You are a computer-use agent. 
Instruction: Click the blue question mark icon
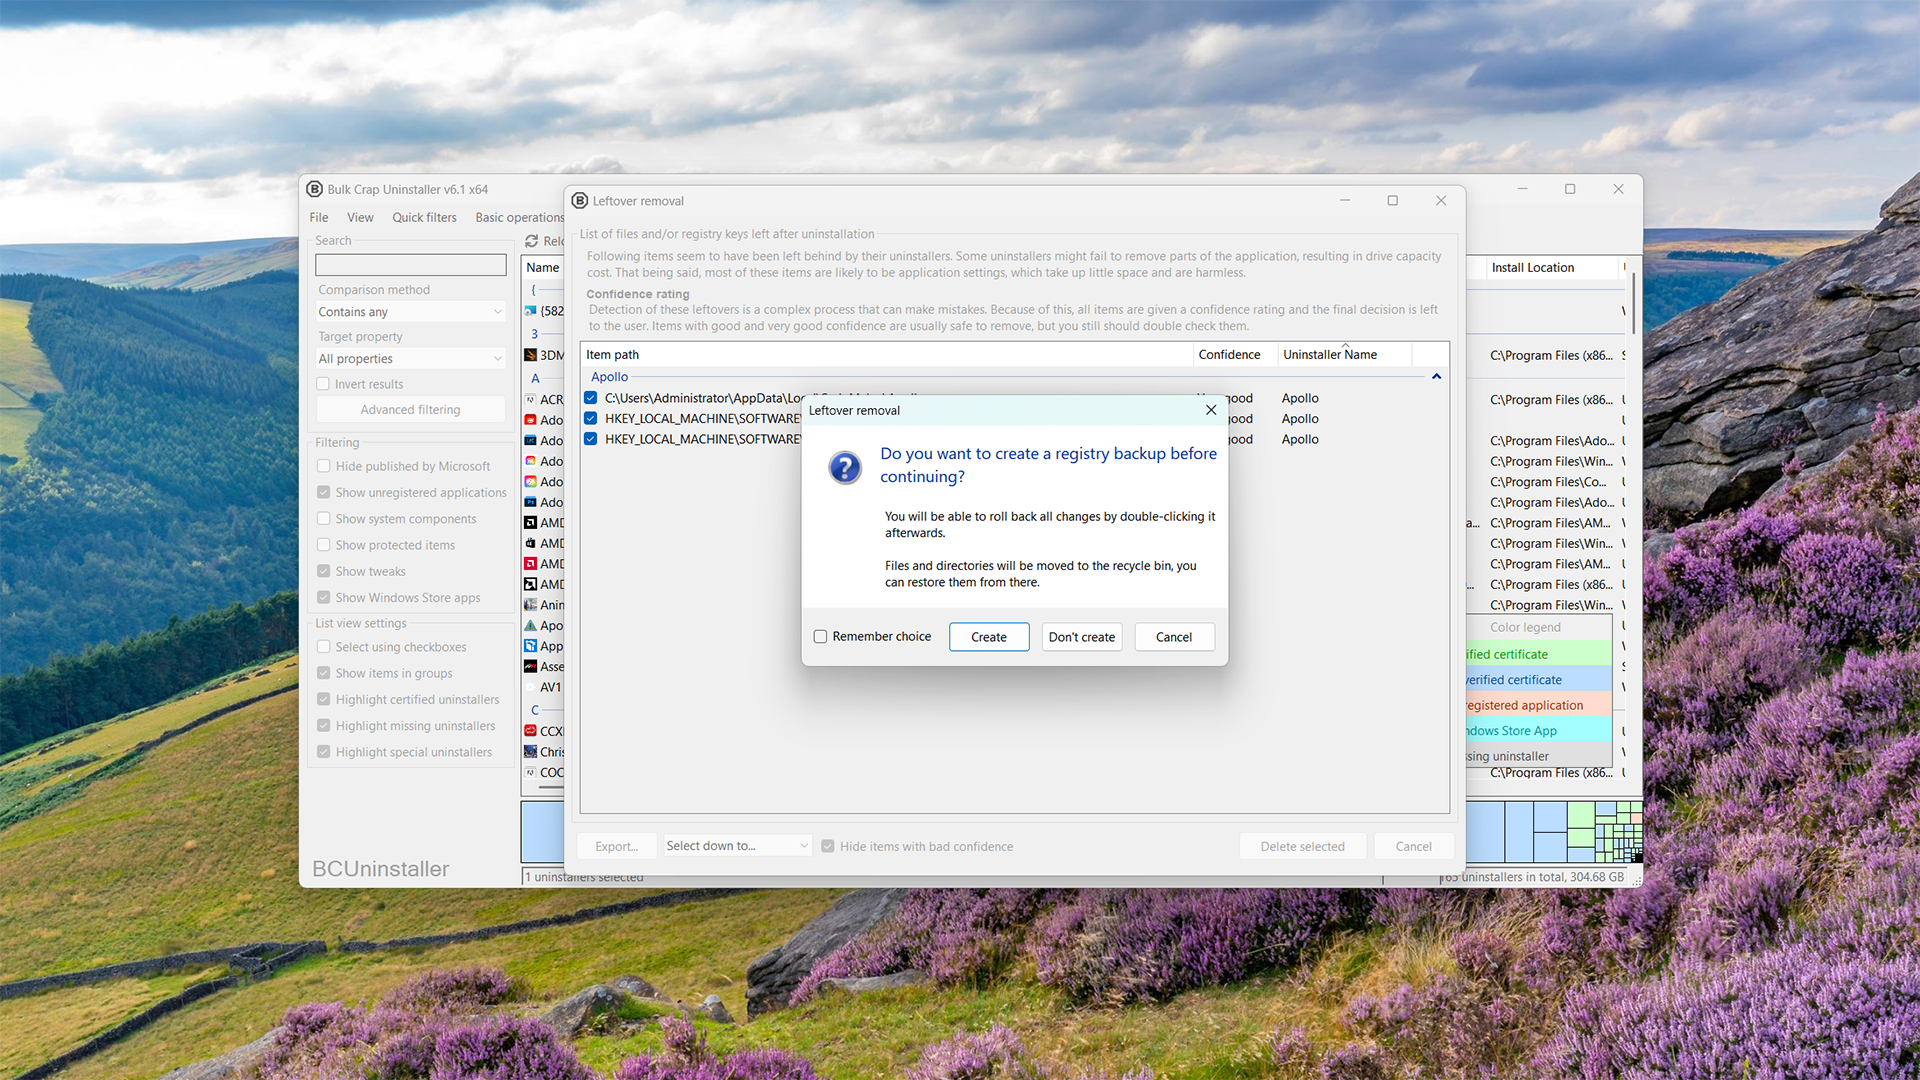point(845,467)
